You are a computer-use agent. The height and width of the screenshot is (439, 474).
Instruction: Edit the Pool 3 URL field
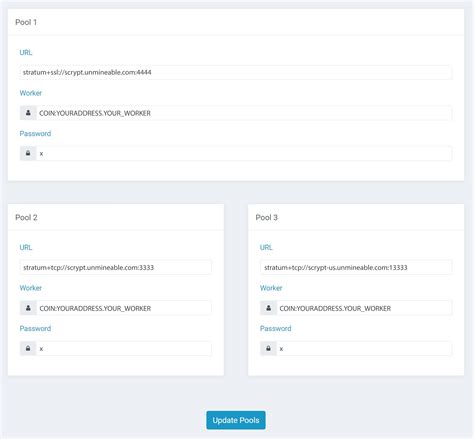coord(356,267)
